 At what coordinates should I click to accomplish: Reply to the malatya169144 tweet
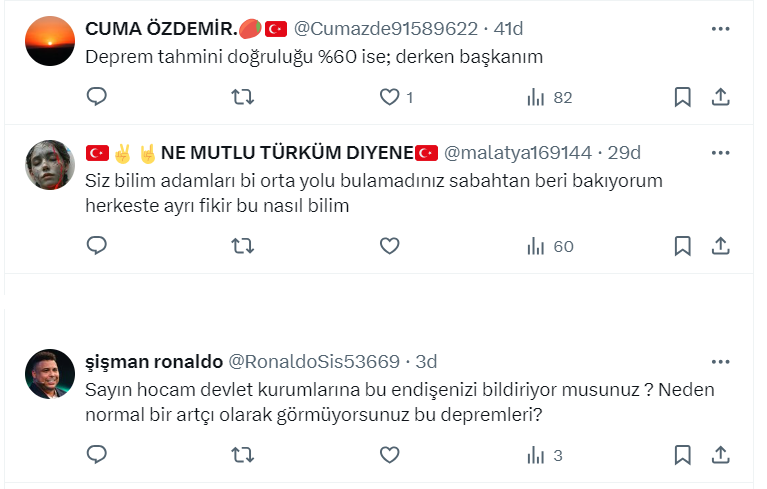tap(97, 246)
